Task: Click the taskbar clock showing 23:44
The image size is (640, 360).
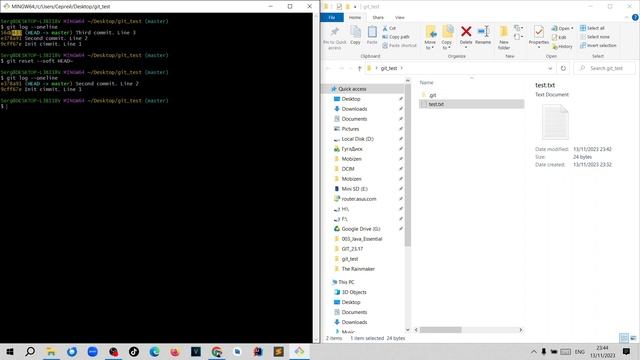Action: pos(602,351)
